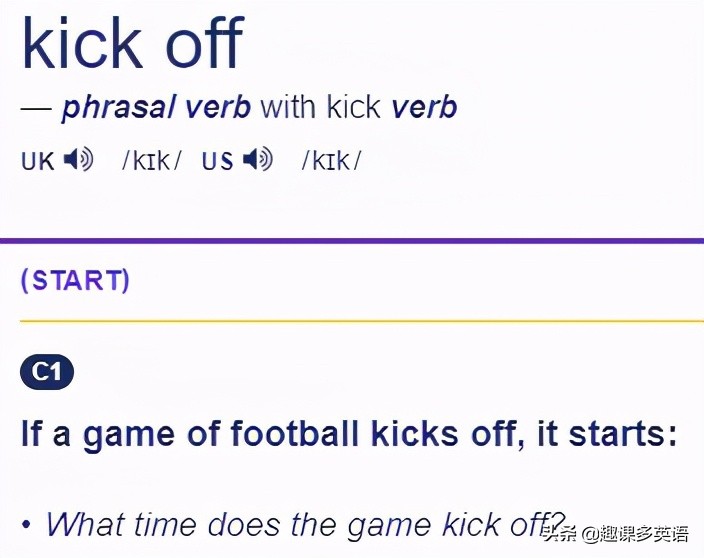Viewport: 704px width, 558px height.
Task: Open the 'phrasal verb' grammar link
Action: pos(157,108)
